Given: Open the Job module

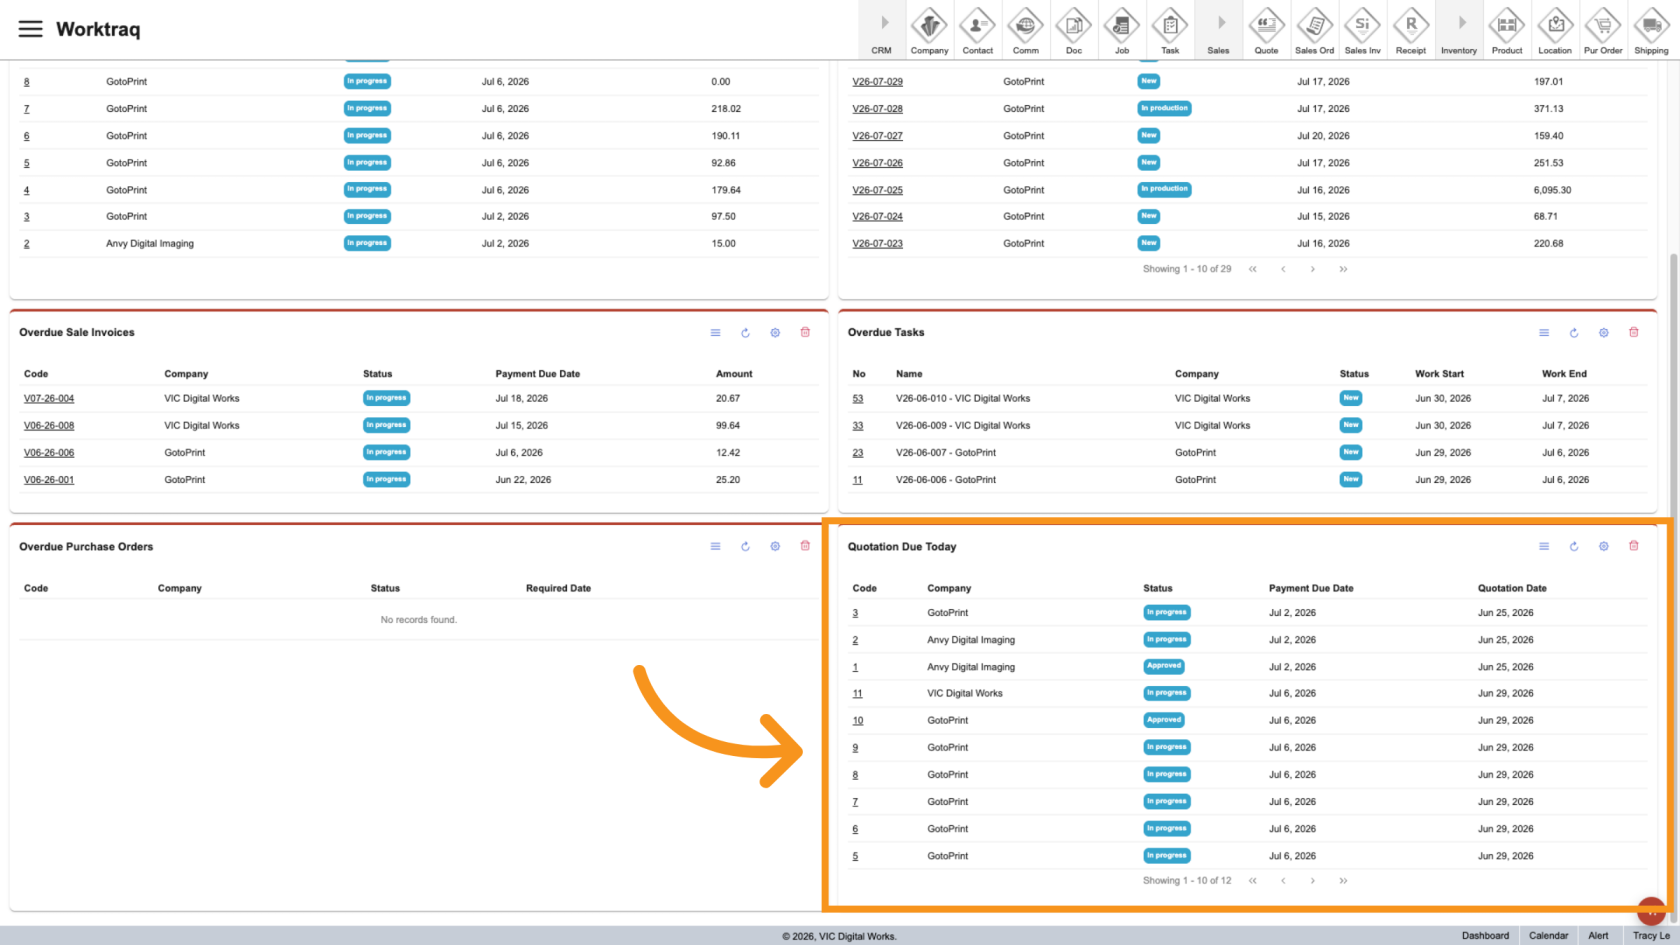Looking at the screenshot, I should pos(1121,30).
